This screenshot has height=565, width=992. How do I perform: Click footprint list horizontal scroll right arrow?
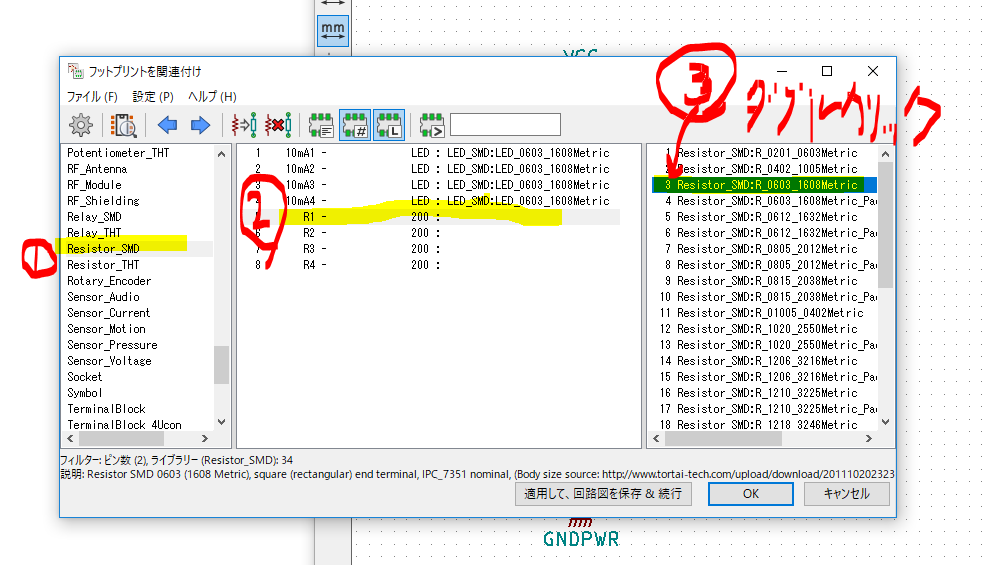tap(869, 438)
